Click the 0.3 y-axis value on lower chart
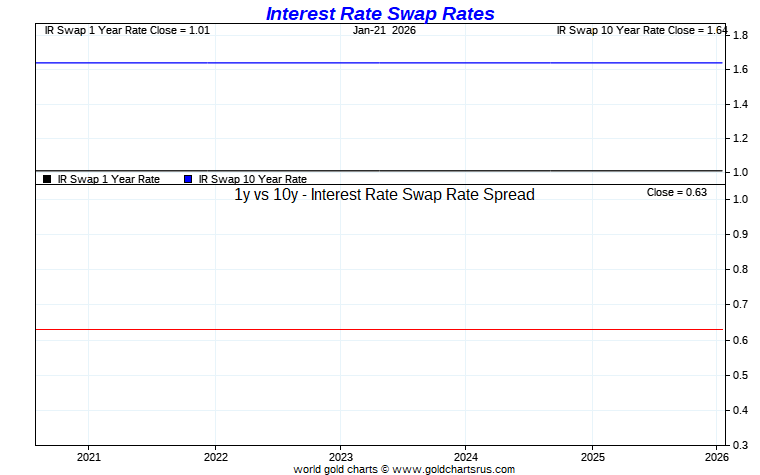Viewport: 760px width, 475px height. point(740,445)
